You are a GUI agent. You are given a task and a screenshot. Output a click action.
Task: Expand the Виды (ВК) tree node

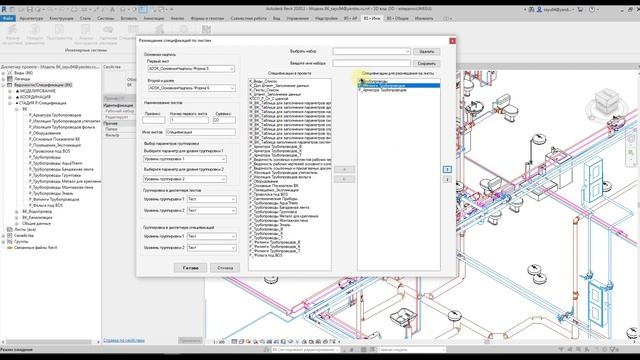[x=3, y=73]
